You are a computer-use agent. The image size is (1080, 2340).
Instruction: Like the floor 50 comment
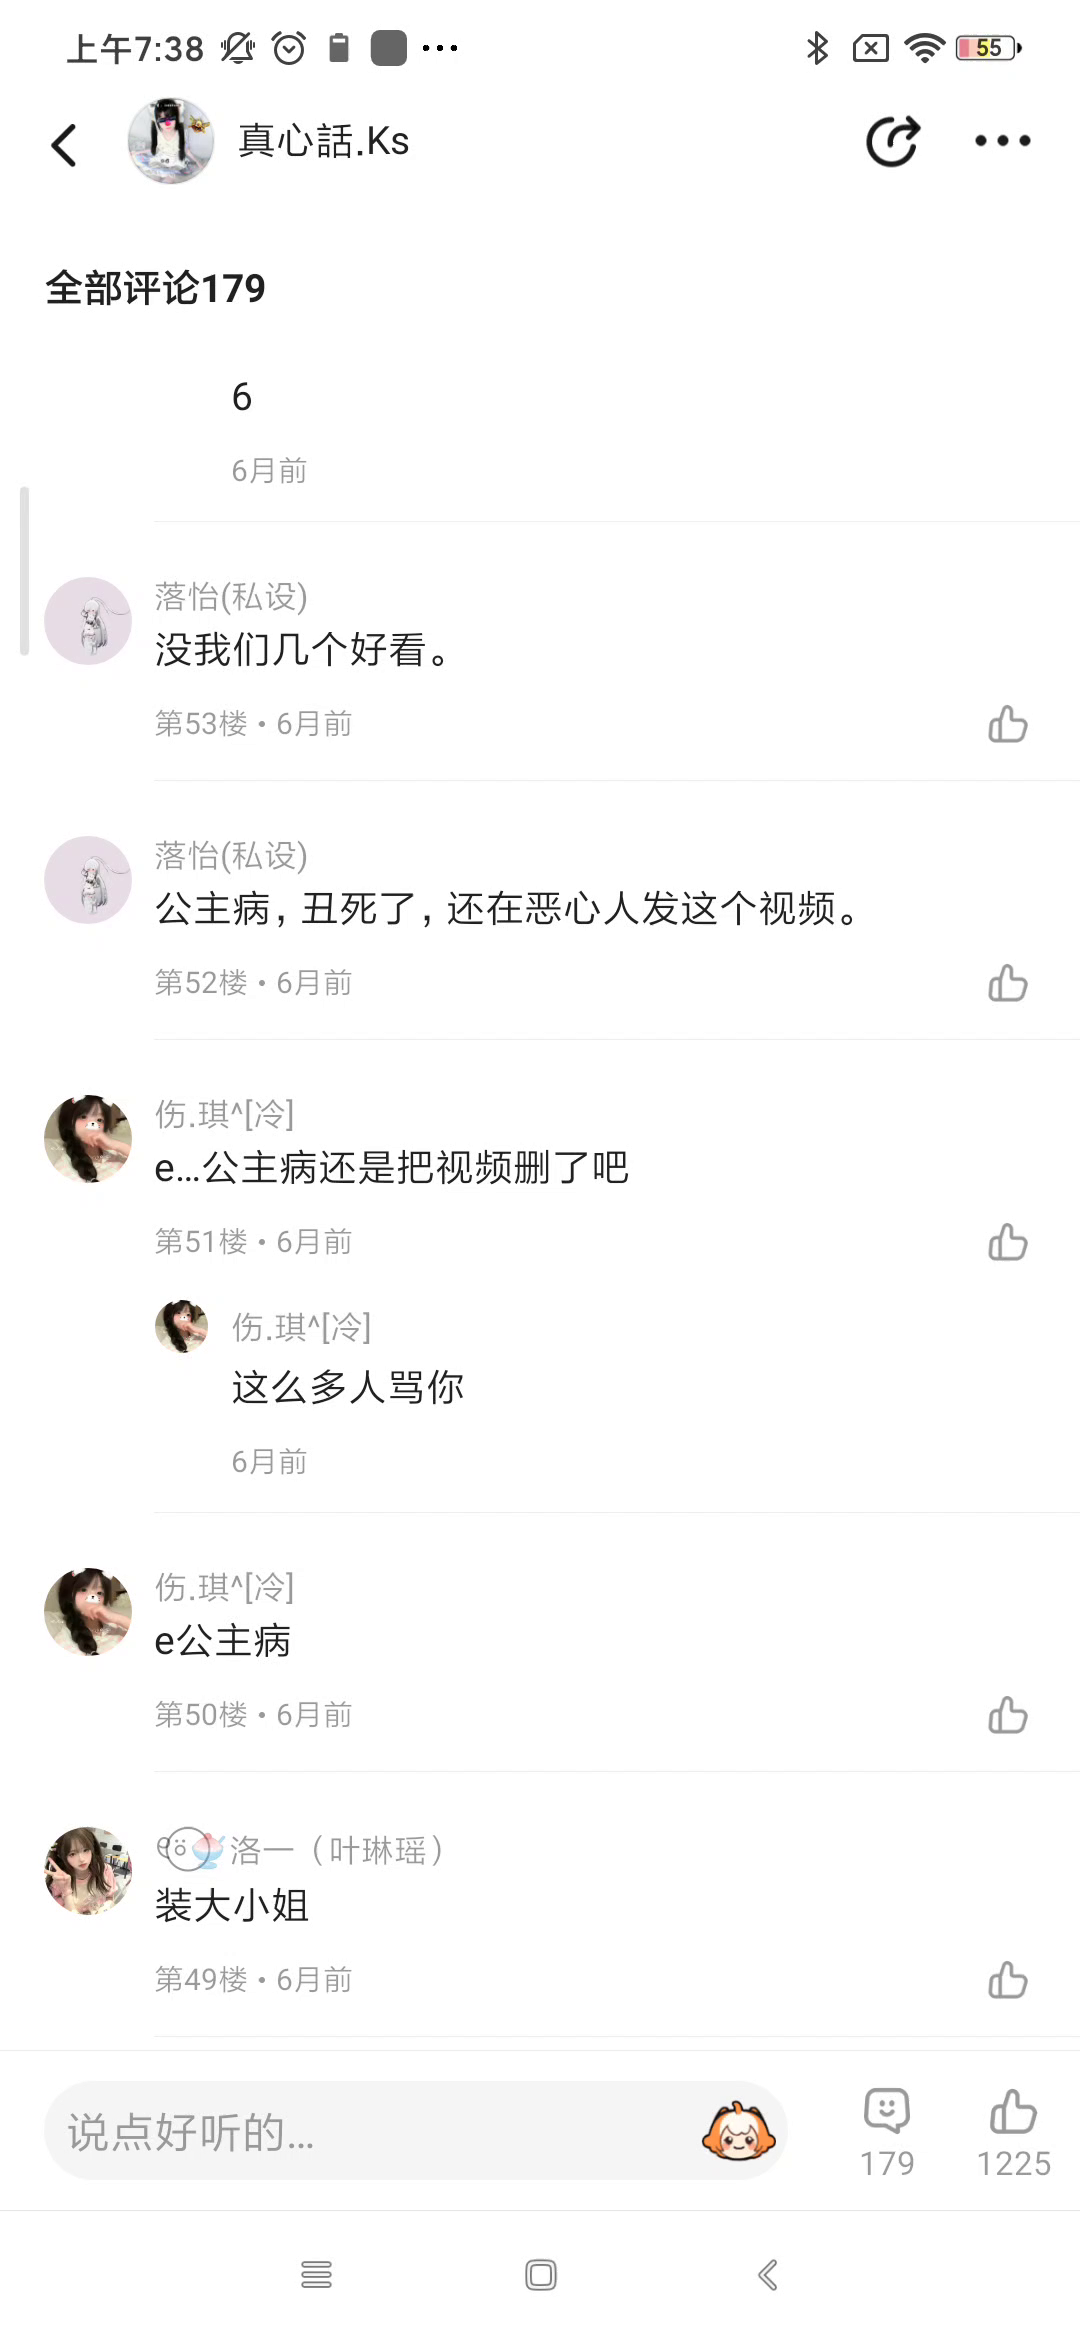point(1008,1715)
